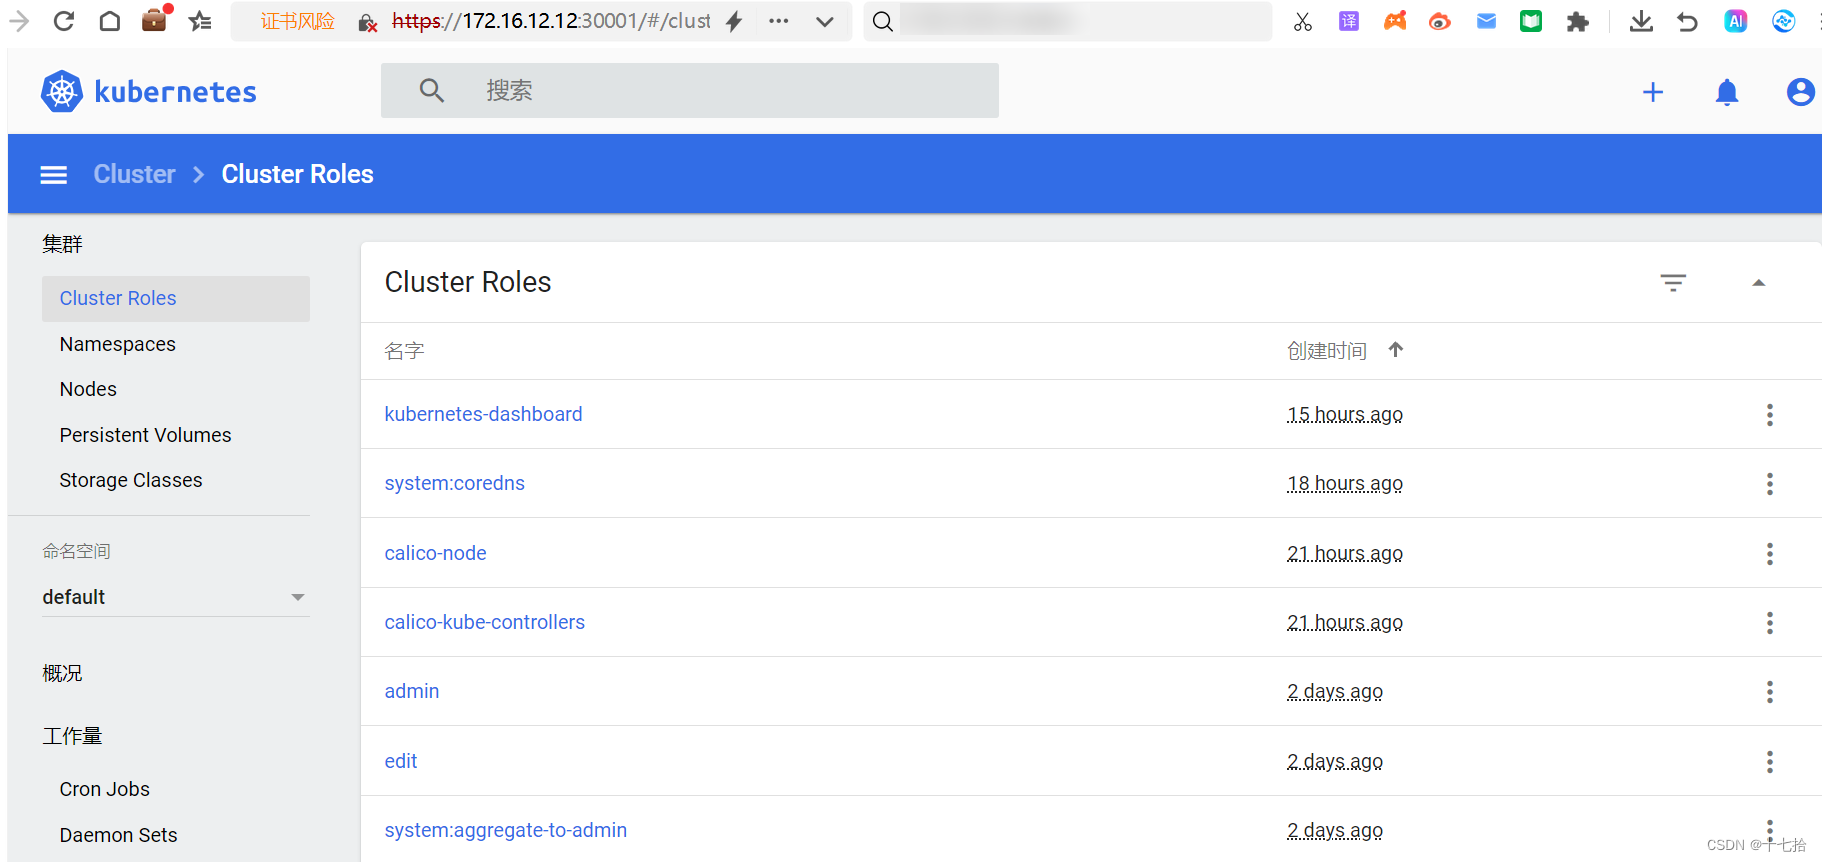This screenshot has width=1822, height=862.
Task: Open the calico-kube-controllers role link
Action: (x=485, y=622)
